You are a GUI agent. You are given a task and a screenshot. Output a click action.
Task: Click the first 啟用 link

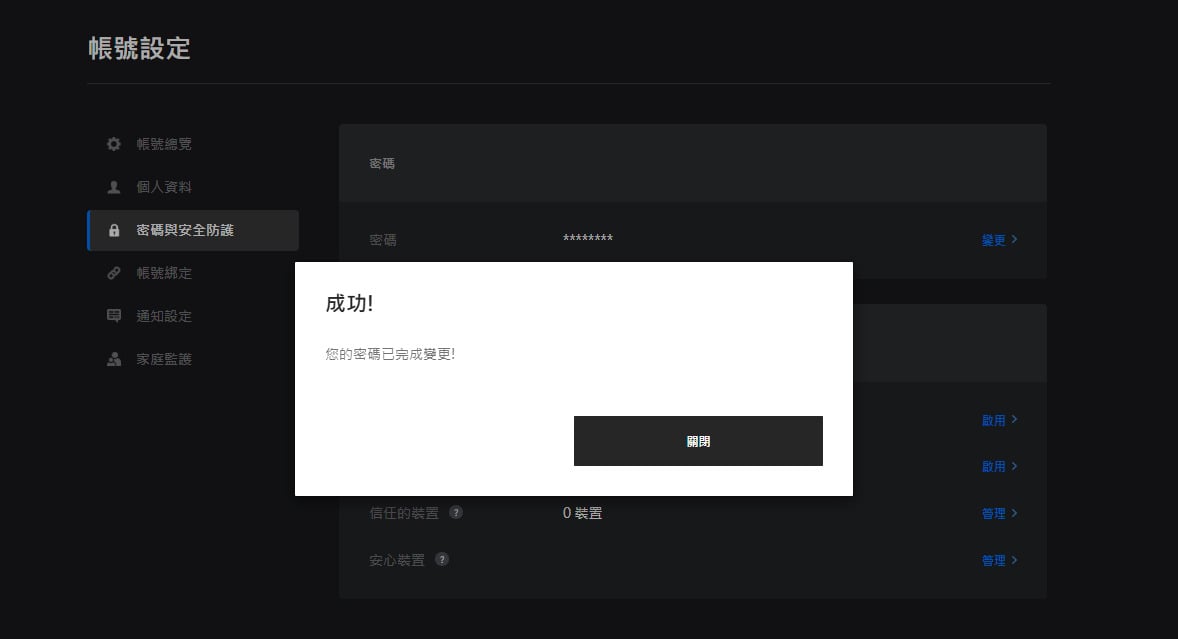click(993, 420)
